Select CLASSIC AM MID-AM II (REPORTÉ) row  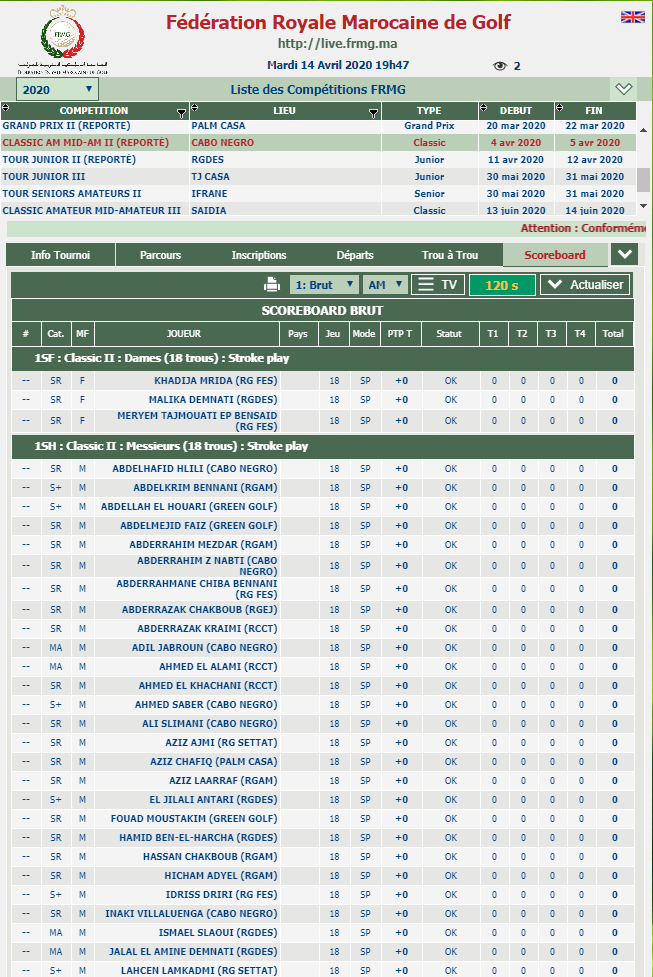click(x=318, y=142)
